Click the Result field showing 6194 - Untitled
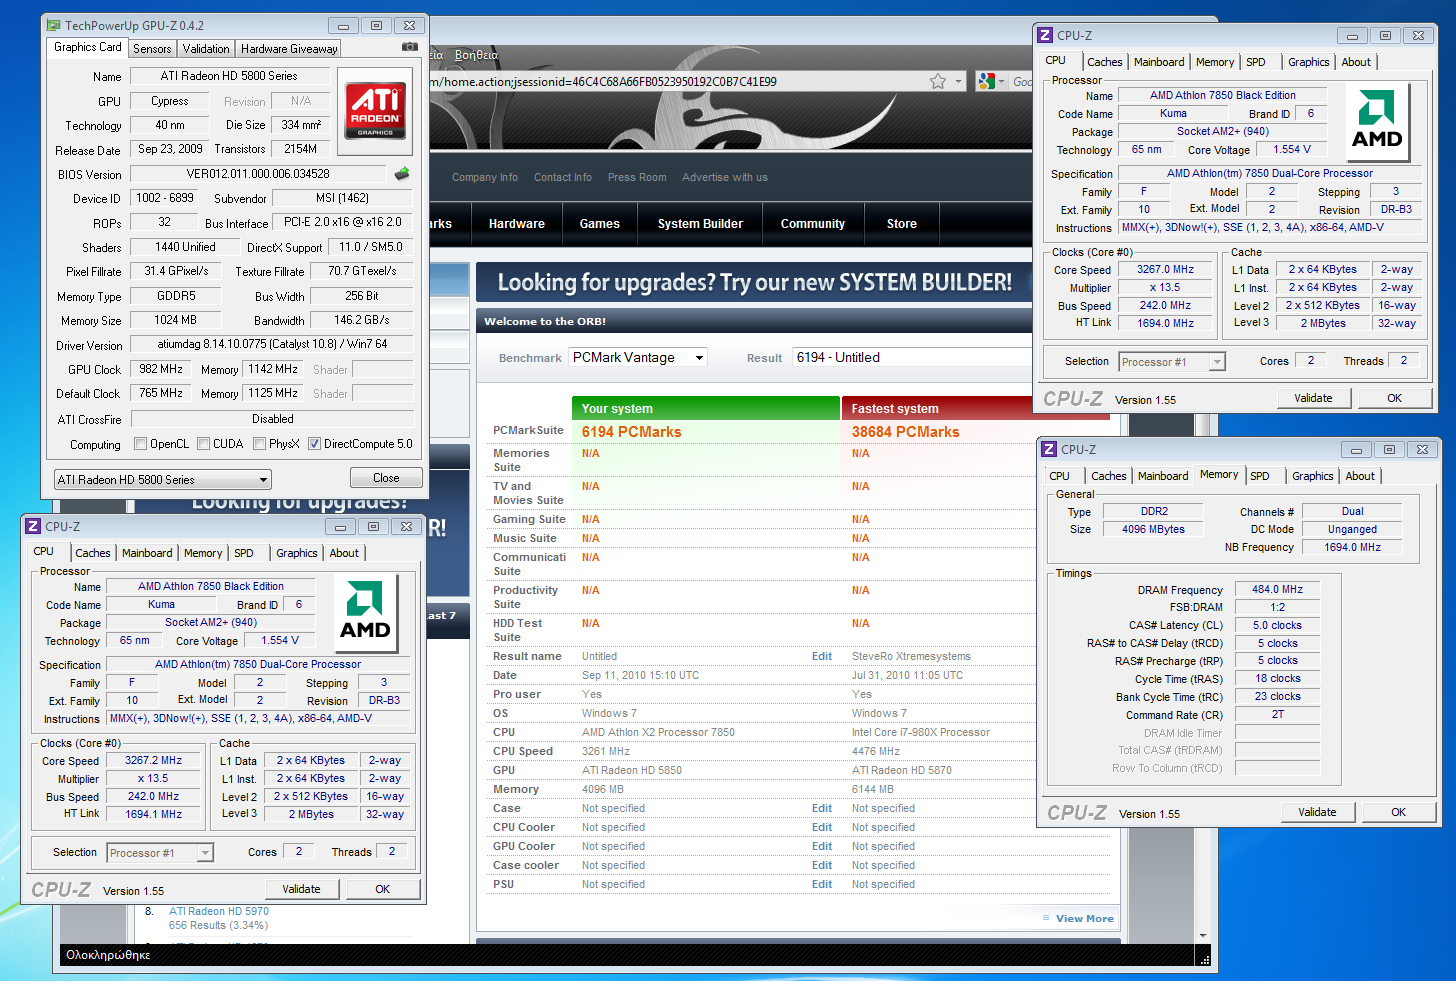This screenshot has width=1456, height=981. click(912, 357)
